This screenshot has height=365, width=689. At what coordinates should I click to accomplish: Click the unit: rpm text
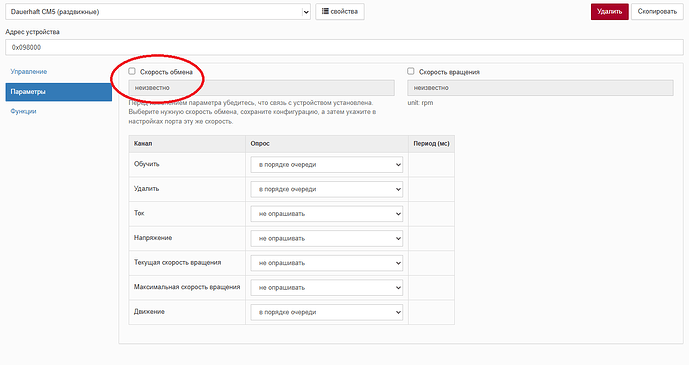click(420, 103)
